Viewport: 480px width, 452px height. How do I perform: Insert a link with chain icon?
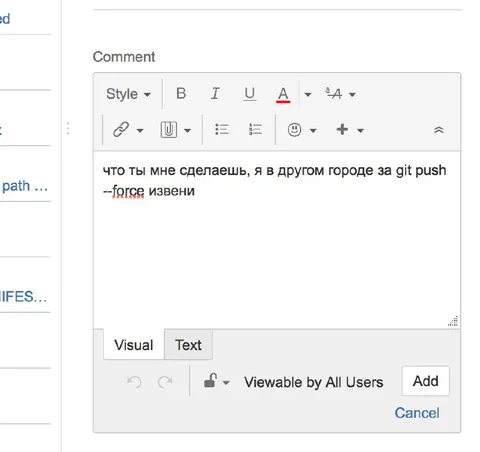[x=121, y=129]
